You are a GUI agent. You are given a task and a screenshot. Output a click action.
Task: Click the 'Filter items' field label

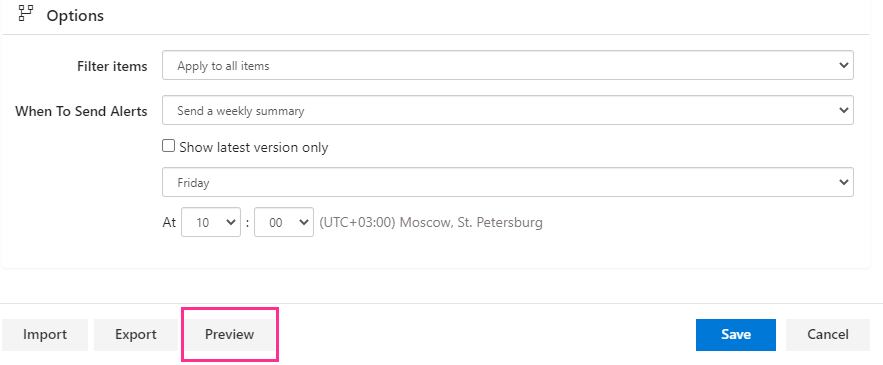pos(112,66)
